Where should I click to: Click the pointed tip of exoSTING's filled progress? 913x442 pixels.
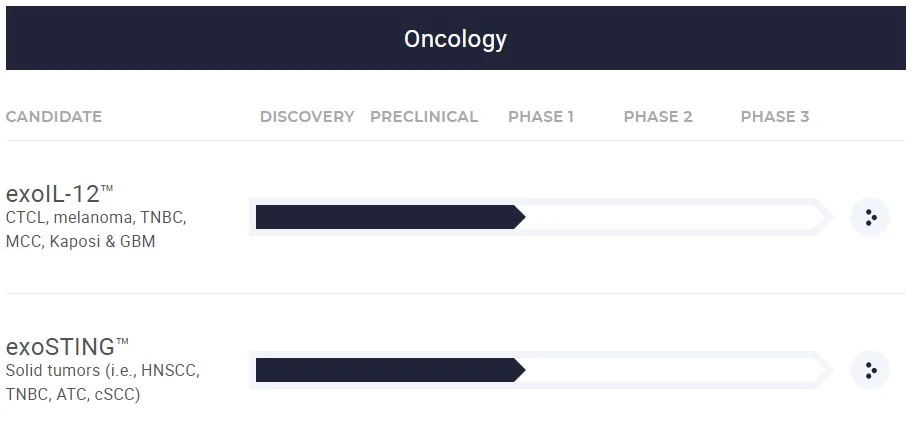[519, 370]
